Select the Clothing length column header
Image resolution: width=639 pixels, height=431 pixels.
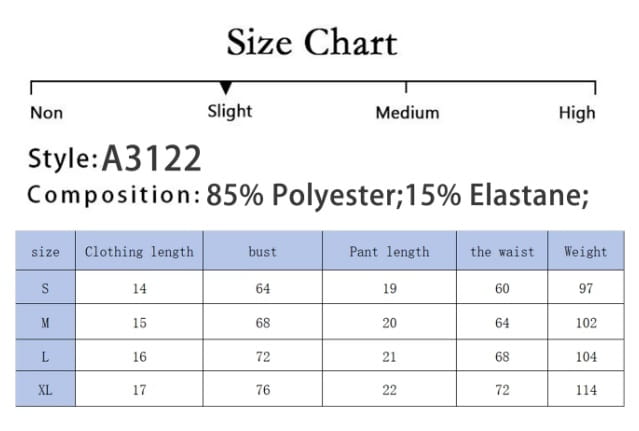coord(139,252)
